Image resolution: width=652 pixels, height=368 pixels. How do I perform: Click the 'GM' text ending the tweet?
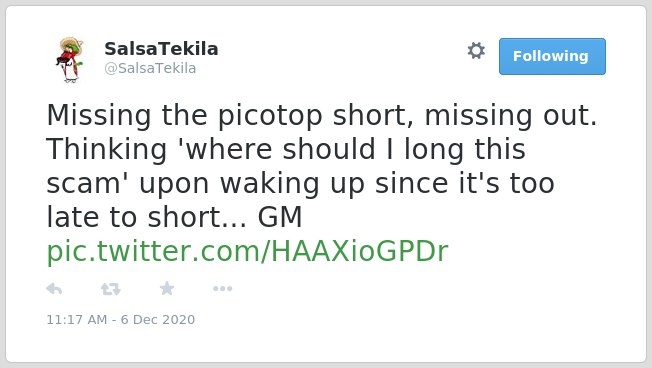click(280, 217)
